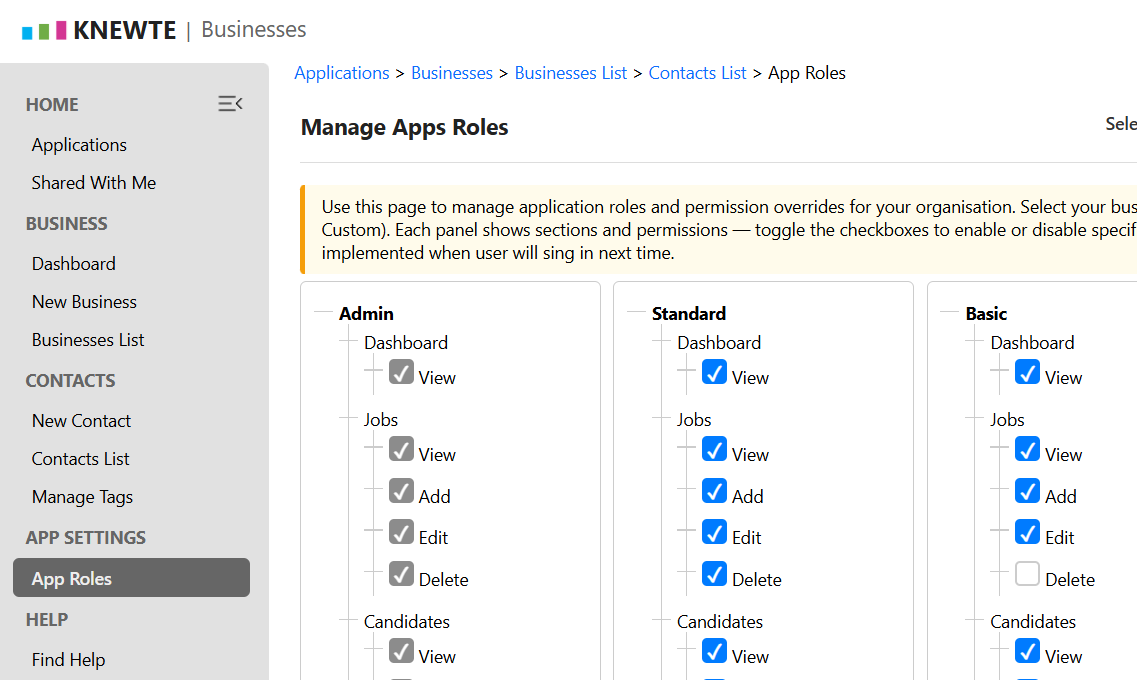Open Businesses List from the breadcrumb trail
The image size is (1137, 680).
[571, 72]
